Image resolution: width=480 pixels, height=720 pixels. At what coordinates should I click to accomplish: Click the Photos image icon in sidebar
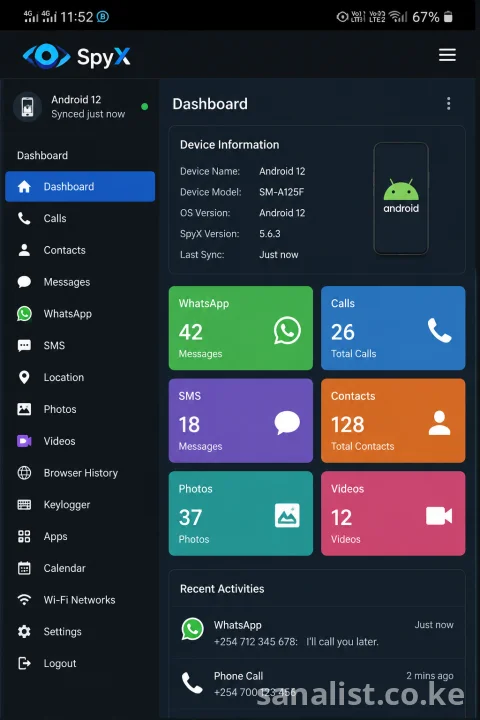click(24, 409)
